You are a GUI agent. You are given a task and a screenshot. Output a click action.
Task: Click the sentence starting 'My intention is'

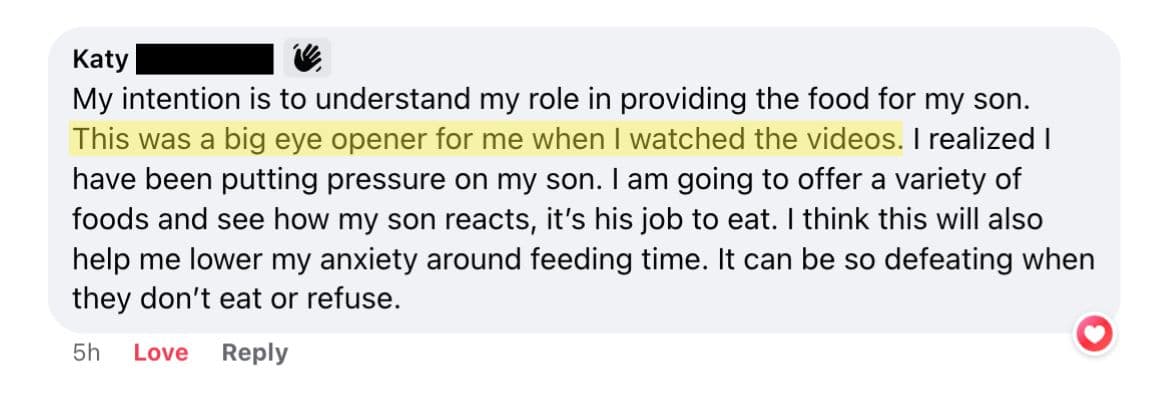(550, 99)
